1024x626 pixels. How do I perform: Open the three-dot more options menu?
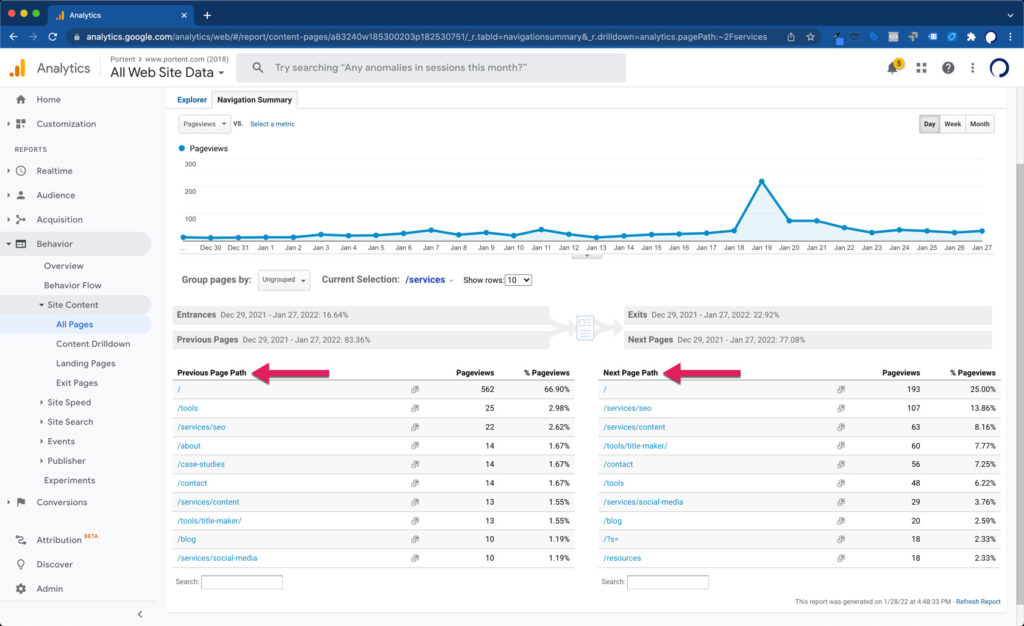972,68
